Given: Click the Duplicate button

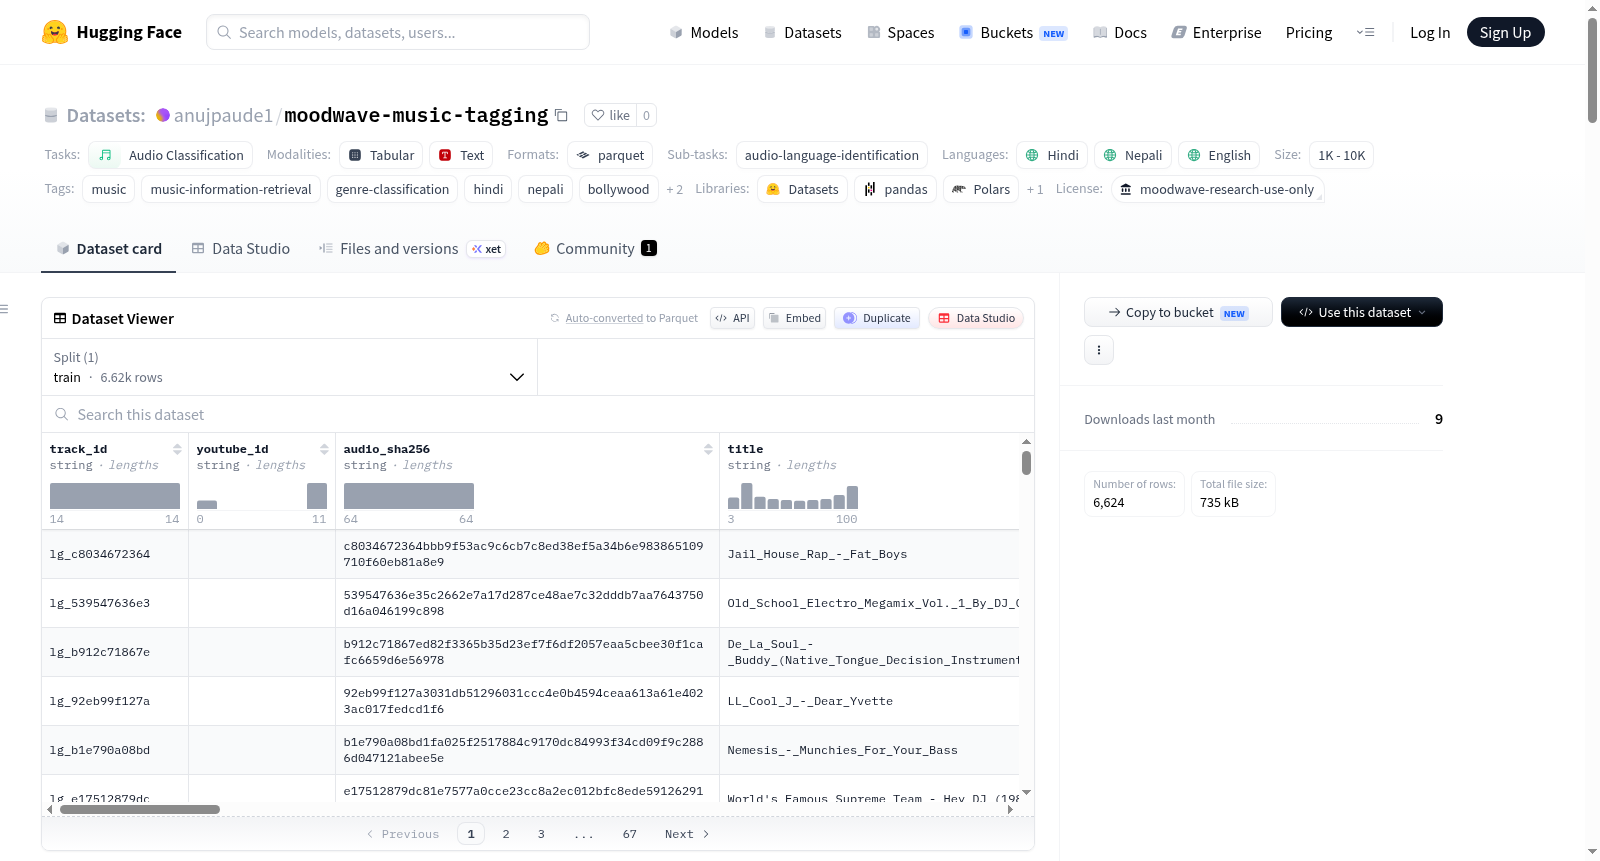Looking at the screenshot, I should pyautogui.click(x=876, y=318).
